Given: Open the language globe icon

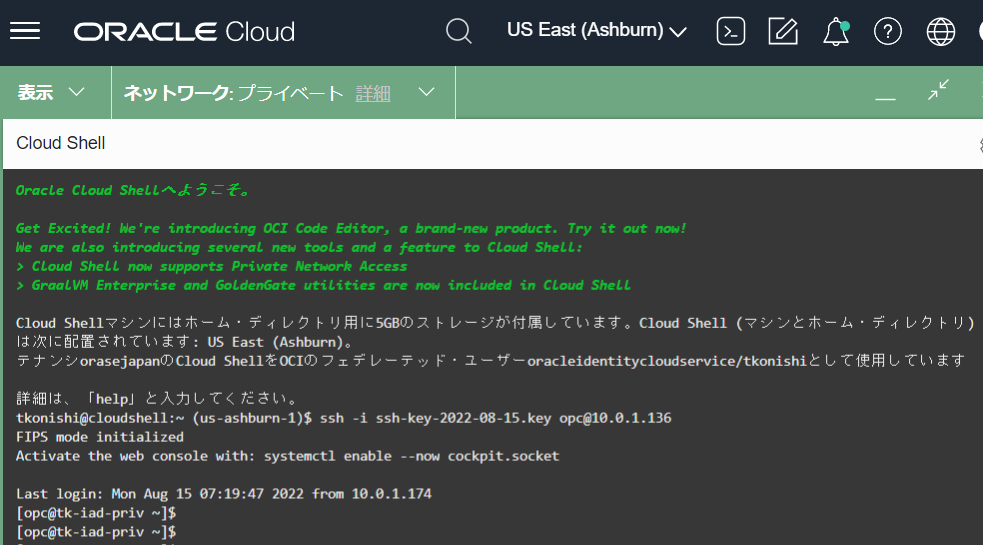Looking at the screenshot, I should point(940,31).
